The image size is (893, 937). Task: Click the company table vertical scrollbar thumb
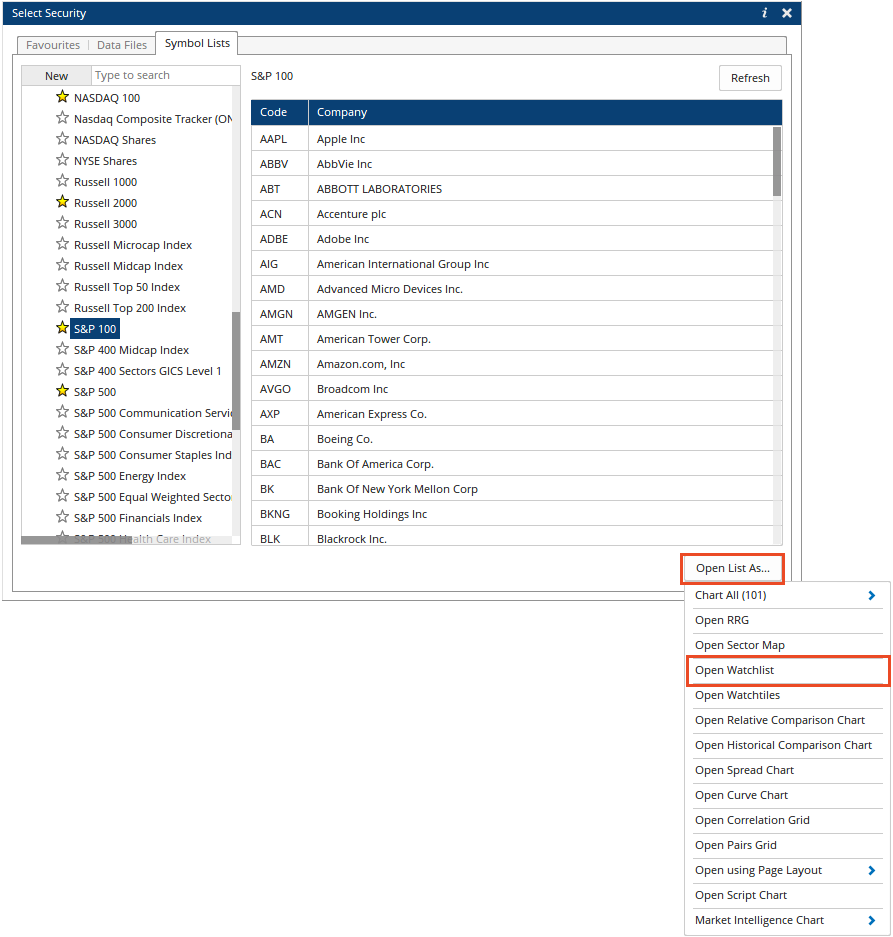click(x=776, y=161)
